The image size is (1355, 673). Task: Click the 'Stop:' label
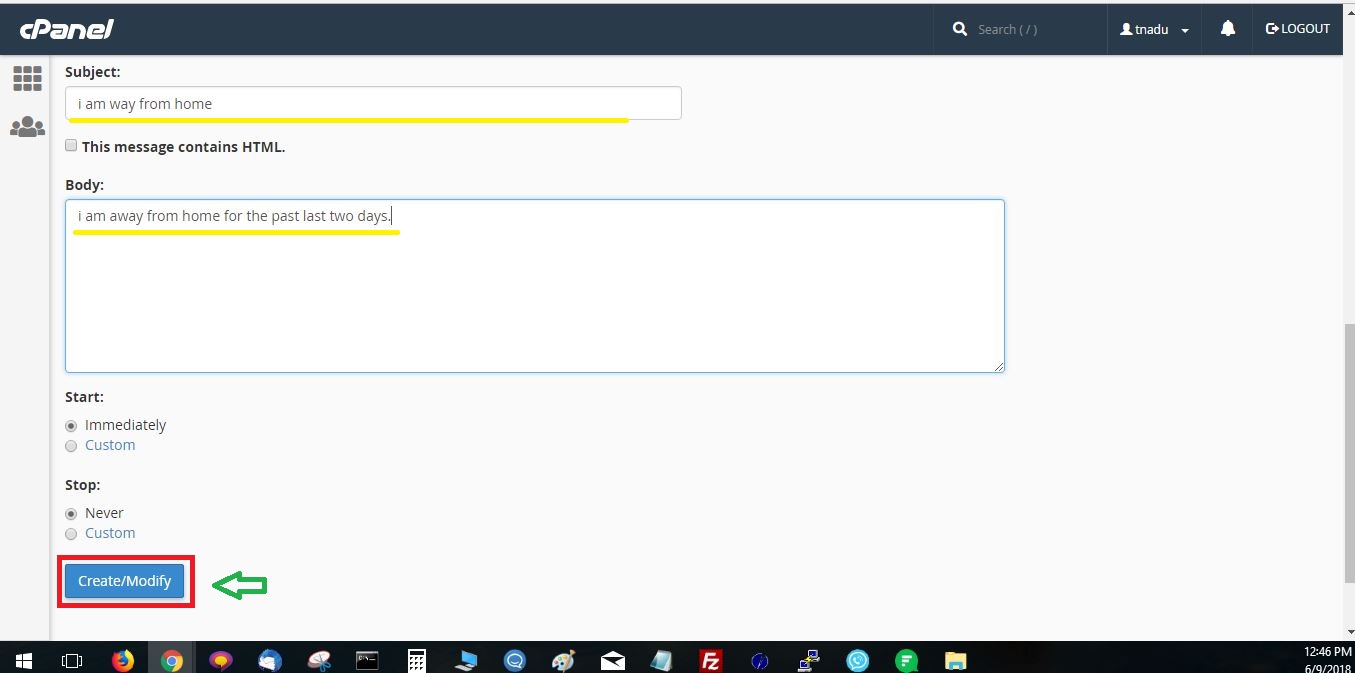[82, 485]
